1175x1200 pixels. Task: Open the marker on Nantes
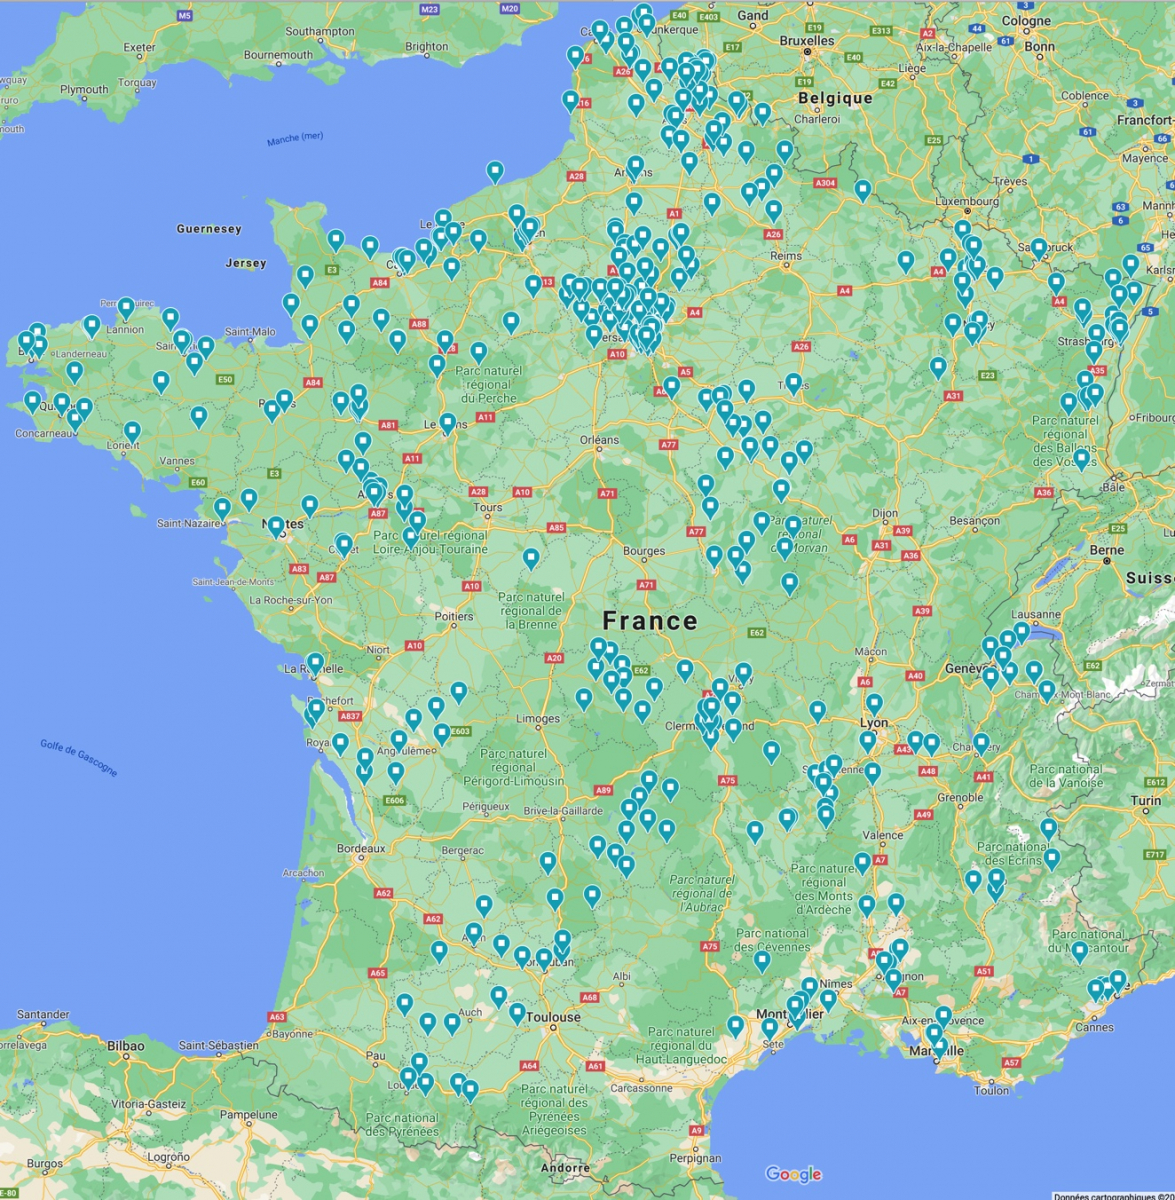pyautogui.click(x=276, y=526)
